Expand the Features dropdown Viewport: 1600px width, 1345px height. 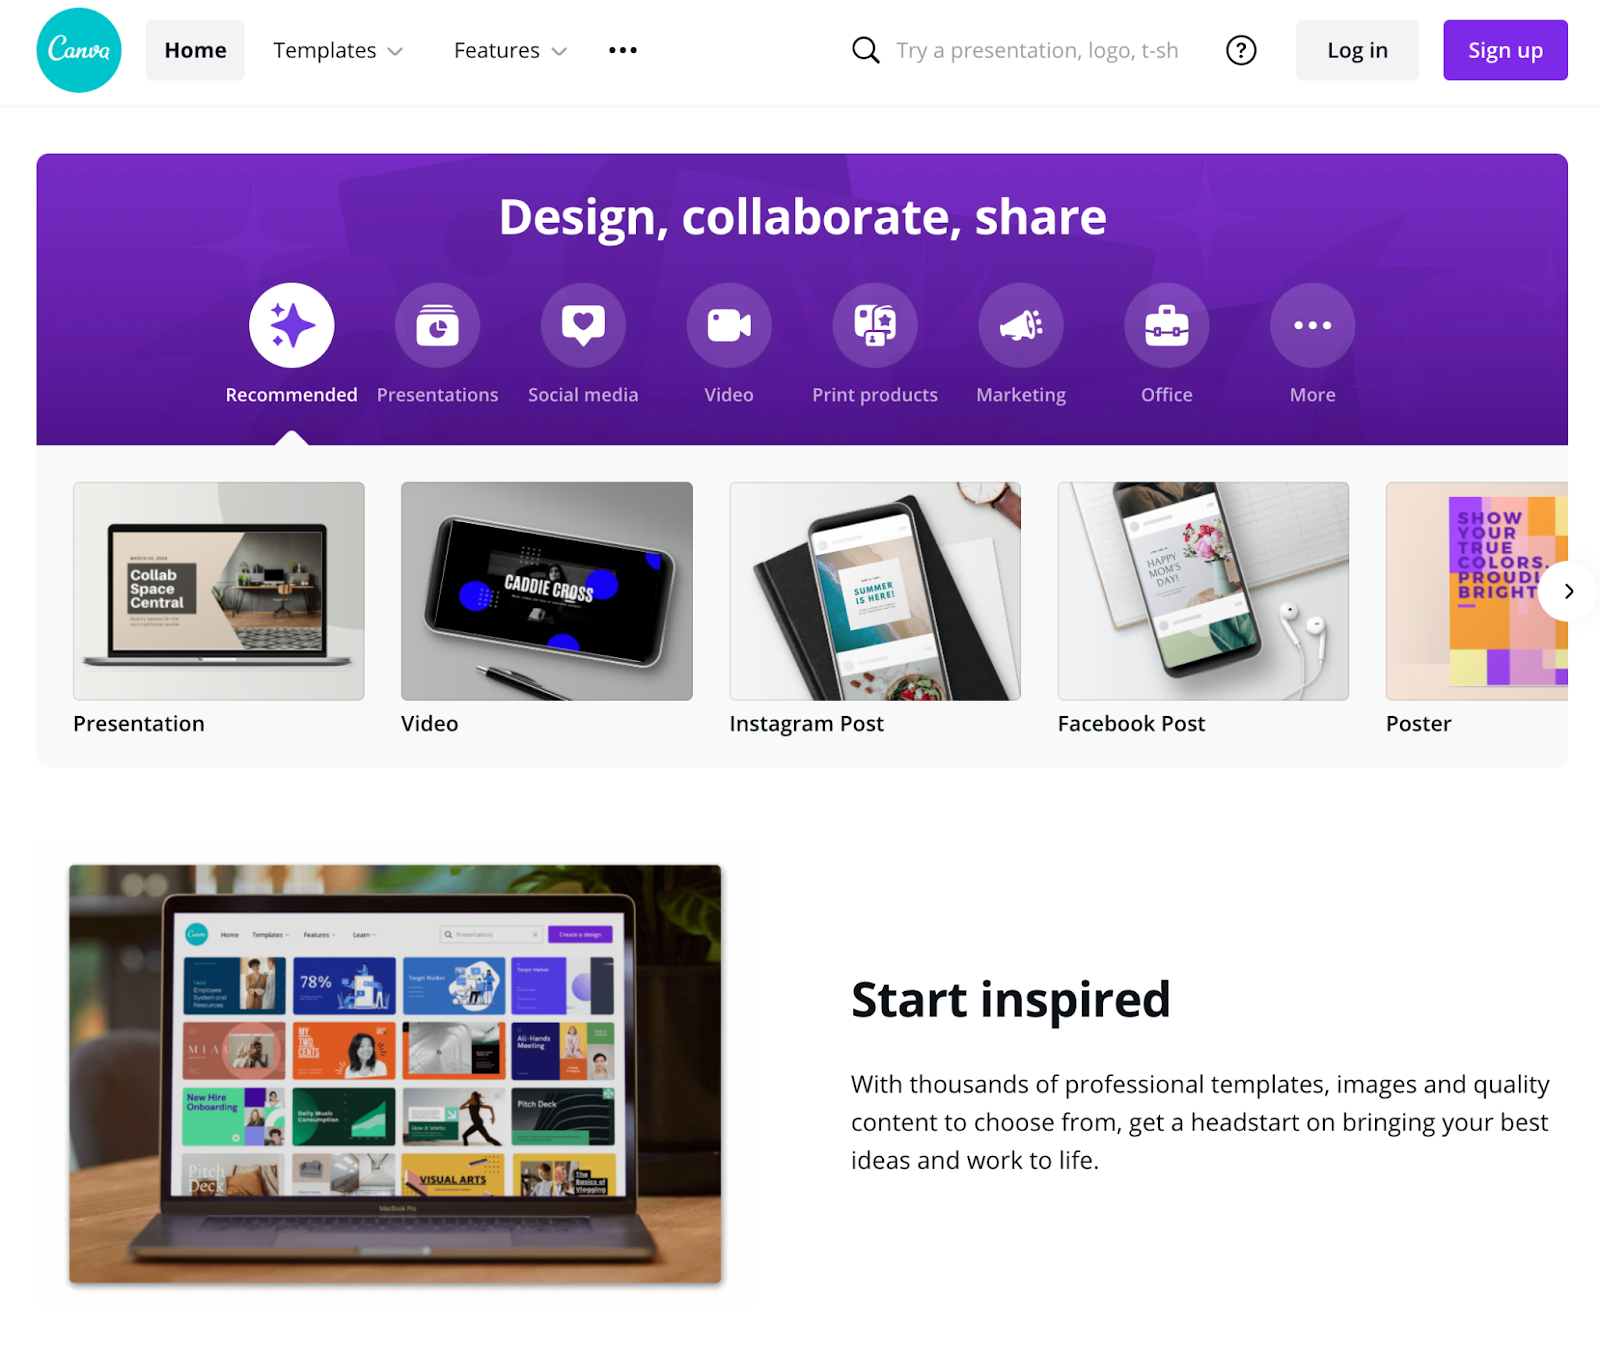pyautogui.click(x=510, y=50)
